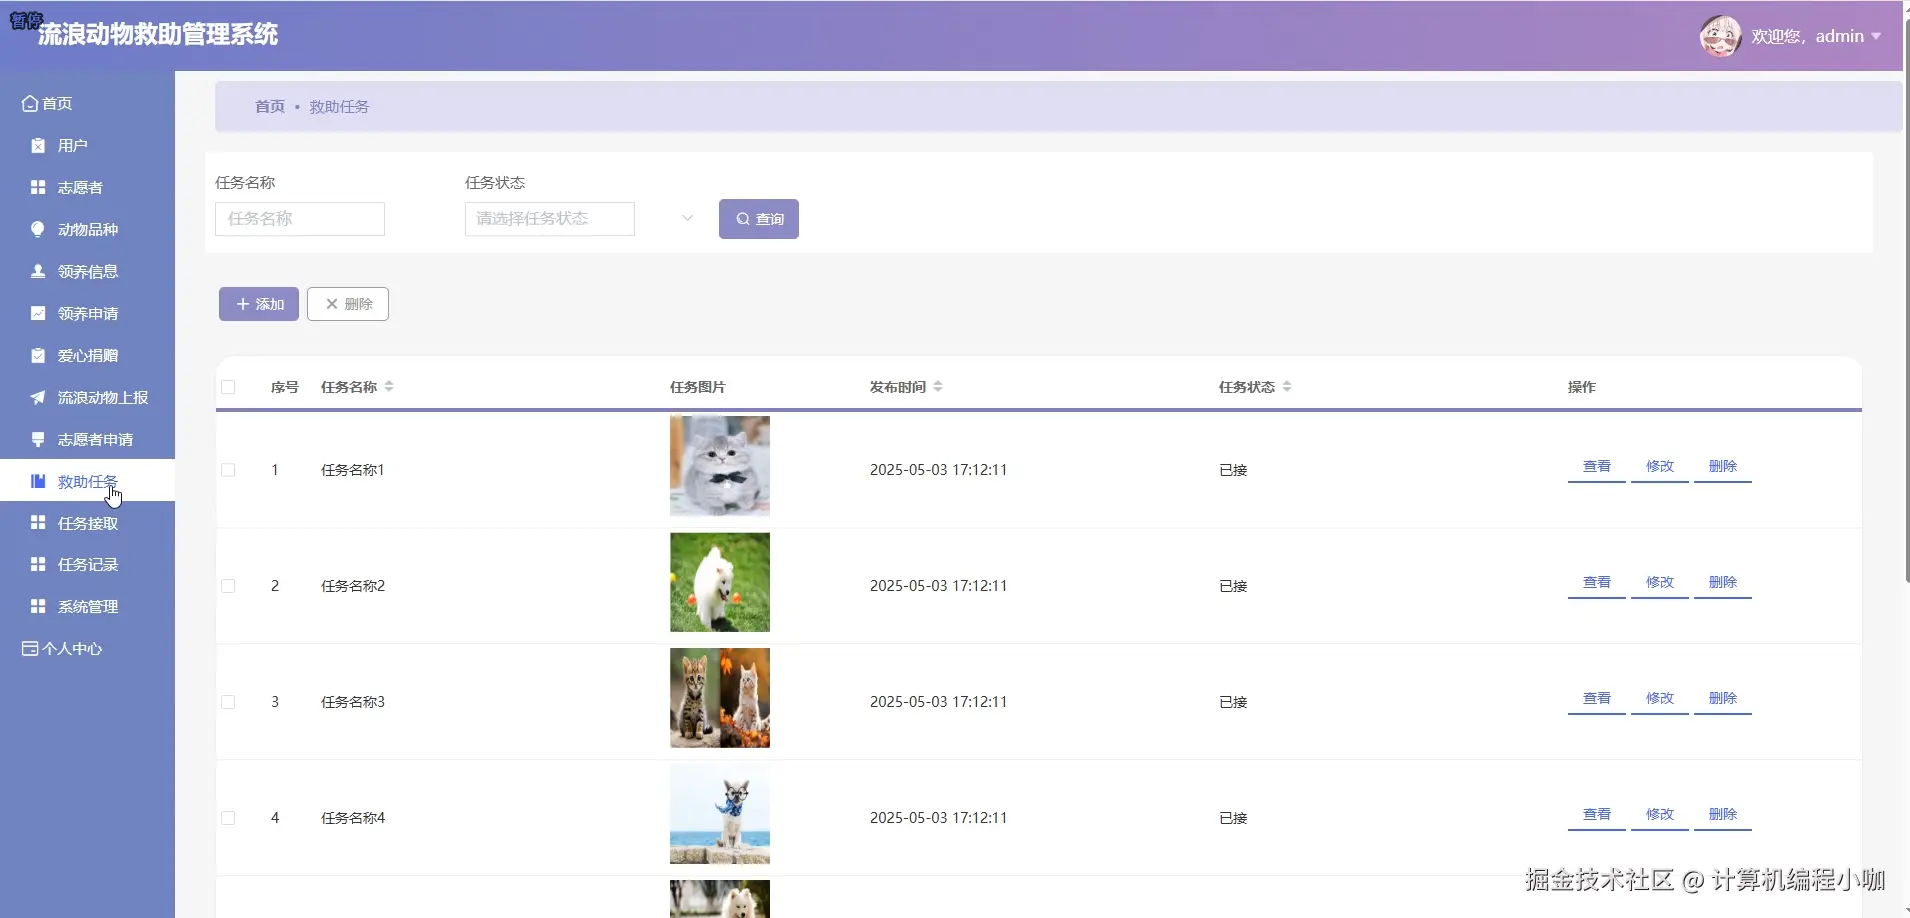Click the 任务接取 grid icon

pos(38,523)
